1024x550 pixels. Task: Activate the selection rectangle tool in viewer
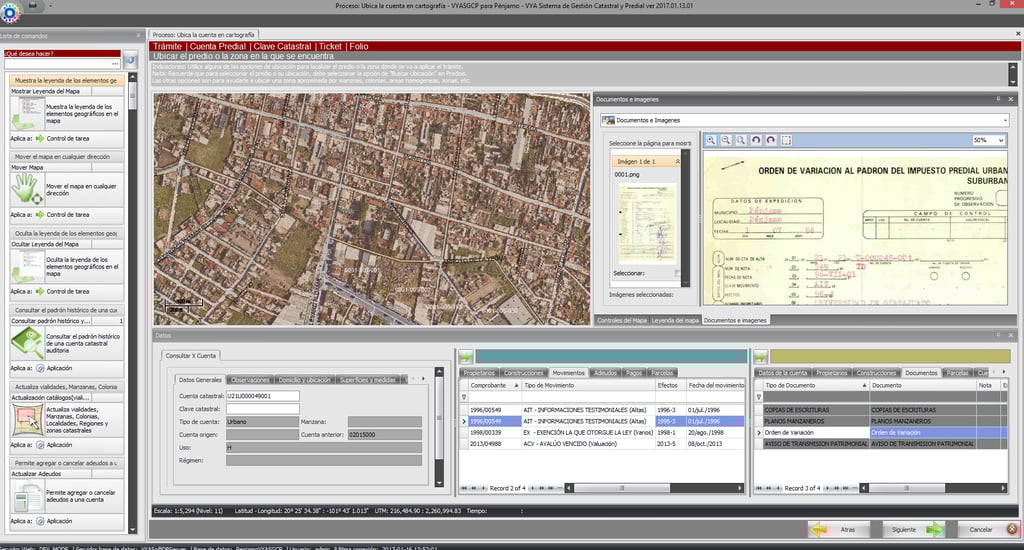(x=786, y=141)
